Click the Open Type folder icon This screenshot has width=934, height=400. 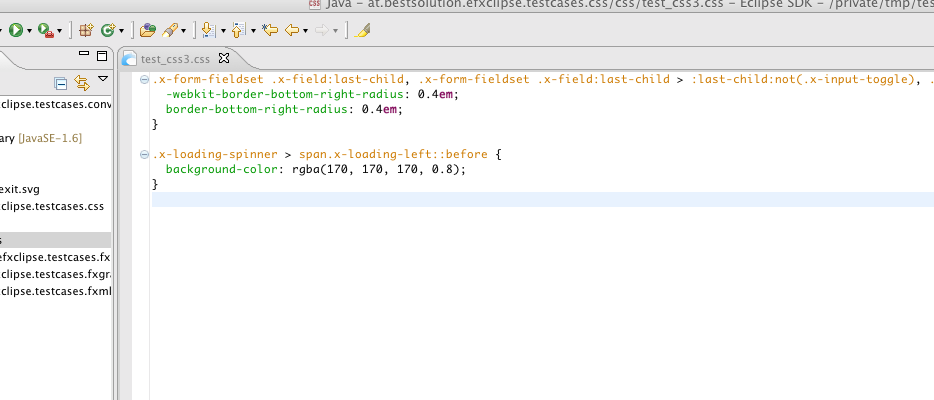pyautogui.click(x=147, y=30)
